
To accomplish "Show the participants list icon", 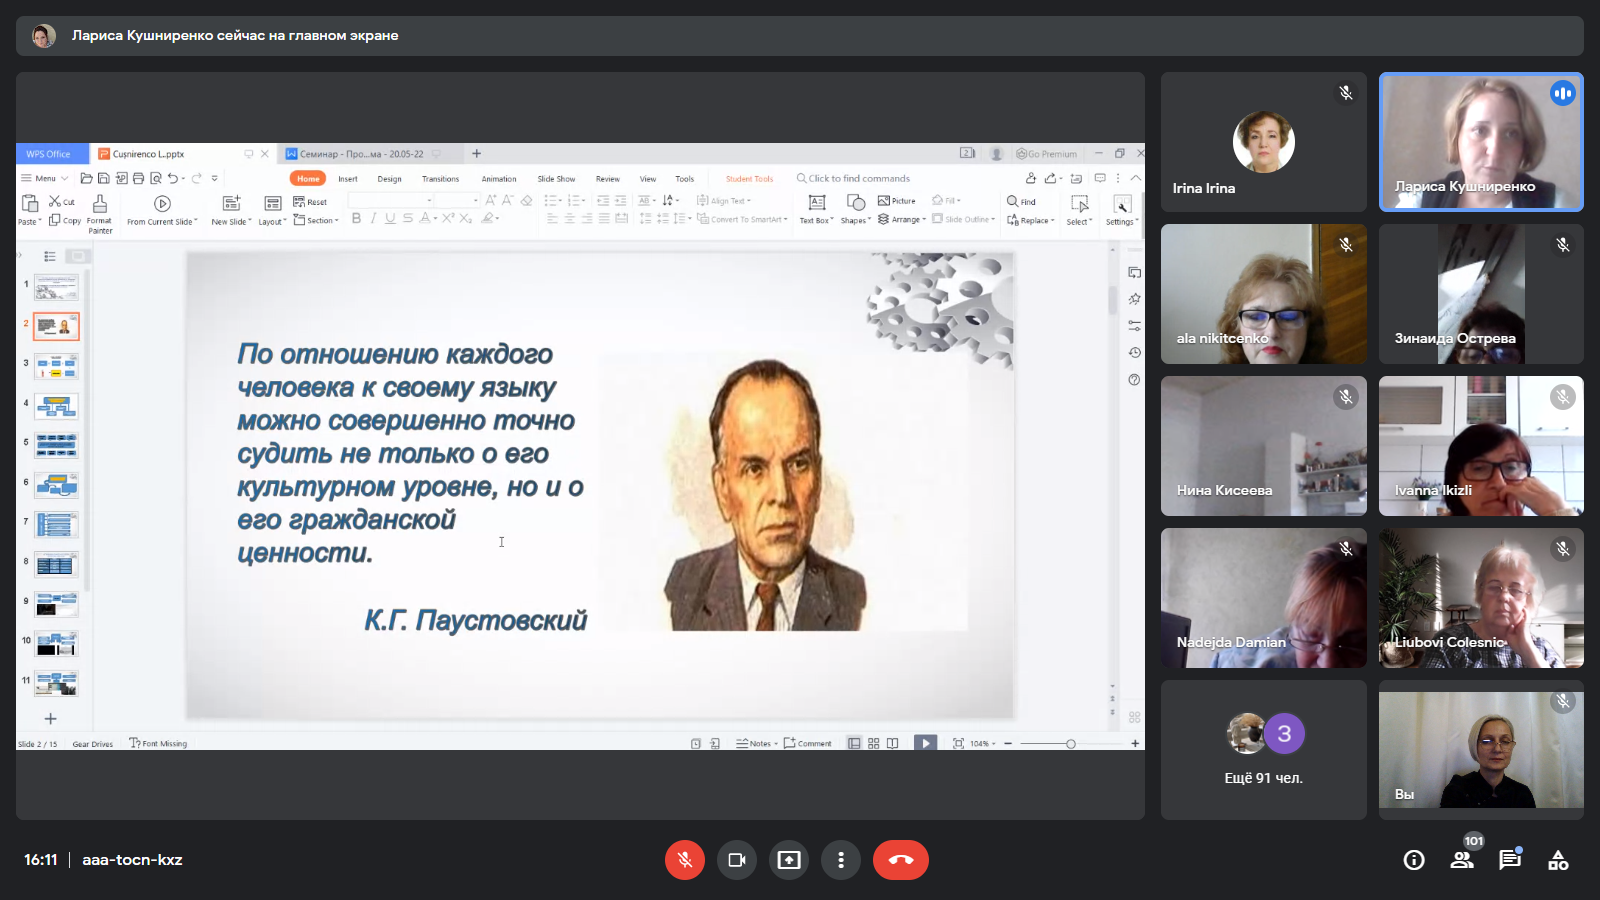I will (1462, 860).
